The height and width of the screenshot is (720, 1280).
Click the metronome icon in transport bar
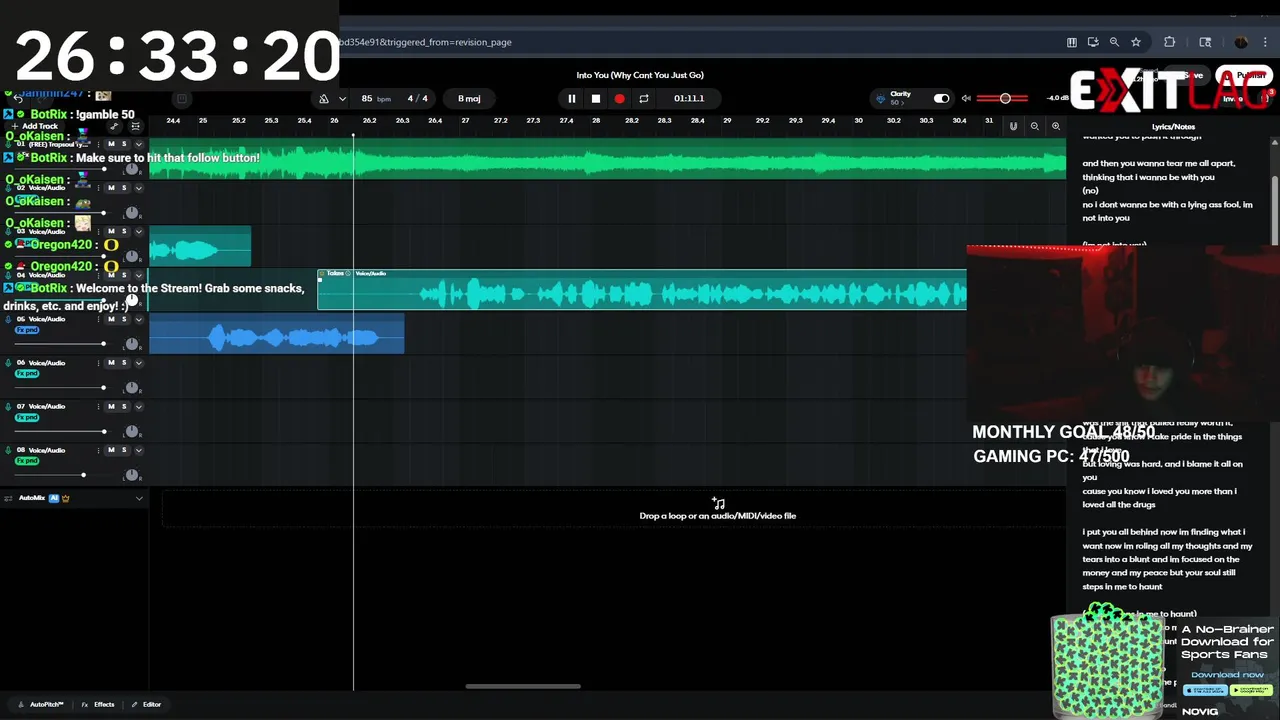pos(323,99)
